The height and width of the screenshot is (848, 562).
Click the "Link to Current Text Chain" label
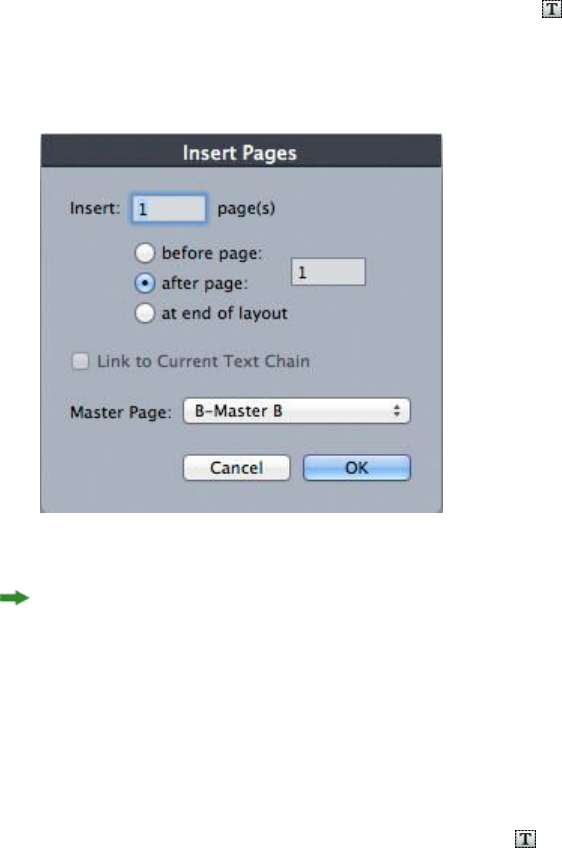click(203, 361)
